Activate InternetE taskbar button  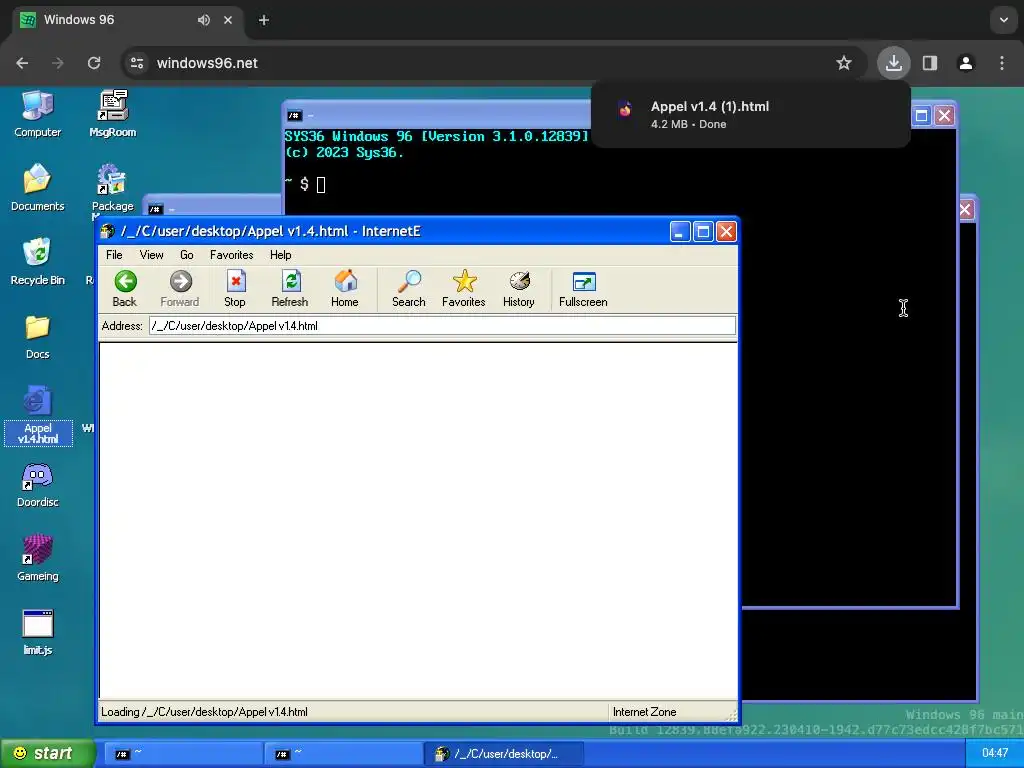504,754
